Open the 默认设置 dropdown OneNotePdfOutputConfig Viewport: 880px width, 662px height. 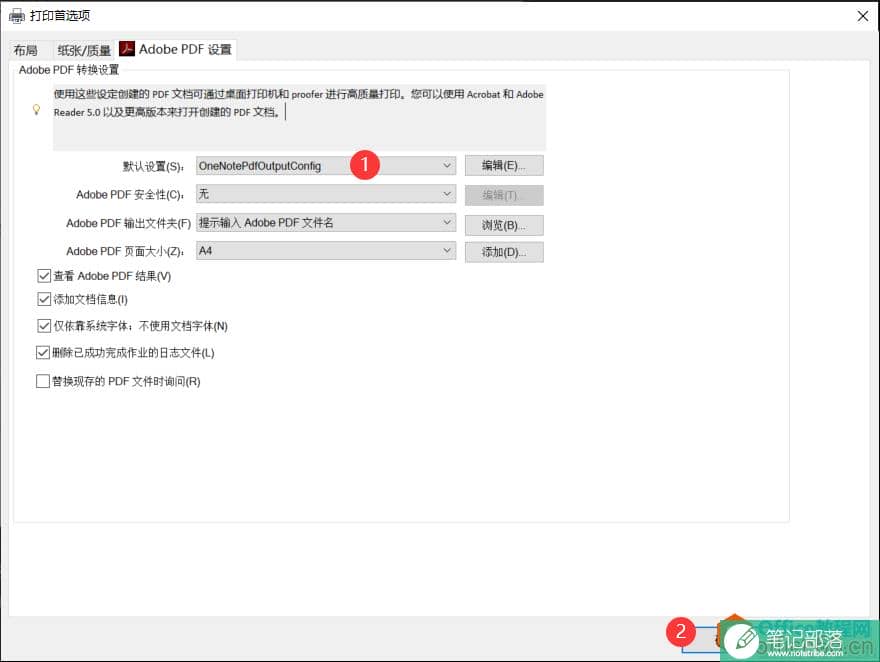click(x=326, y=166)
